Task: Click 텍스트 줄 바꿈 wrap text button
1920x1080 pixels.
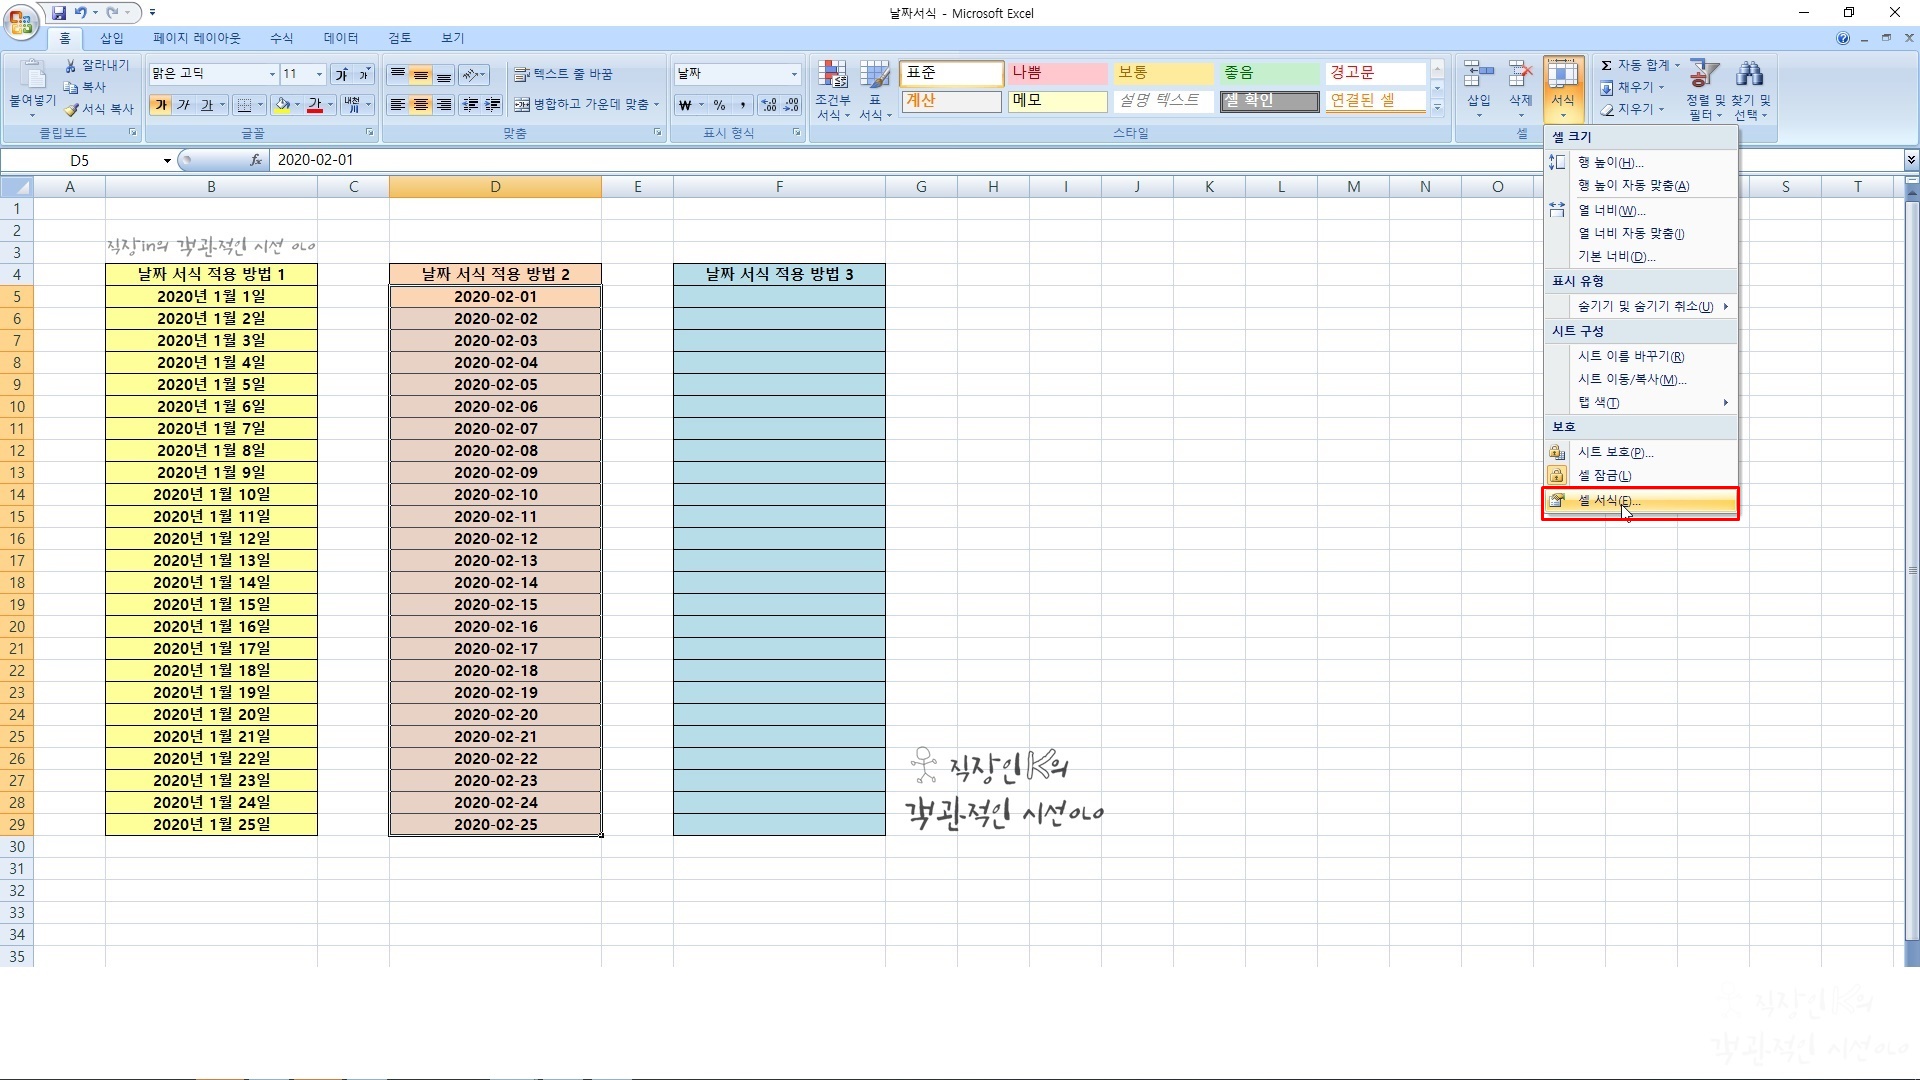Action: click(x=563, y=74)
